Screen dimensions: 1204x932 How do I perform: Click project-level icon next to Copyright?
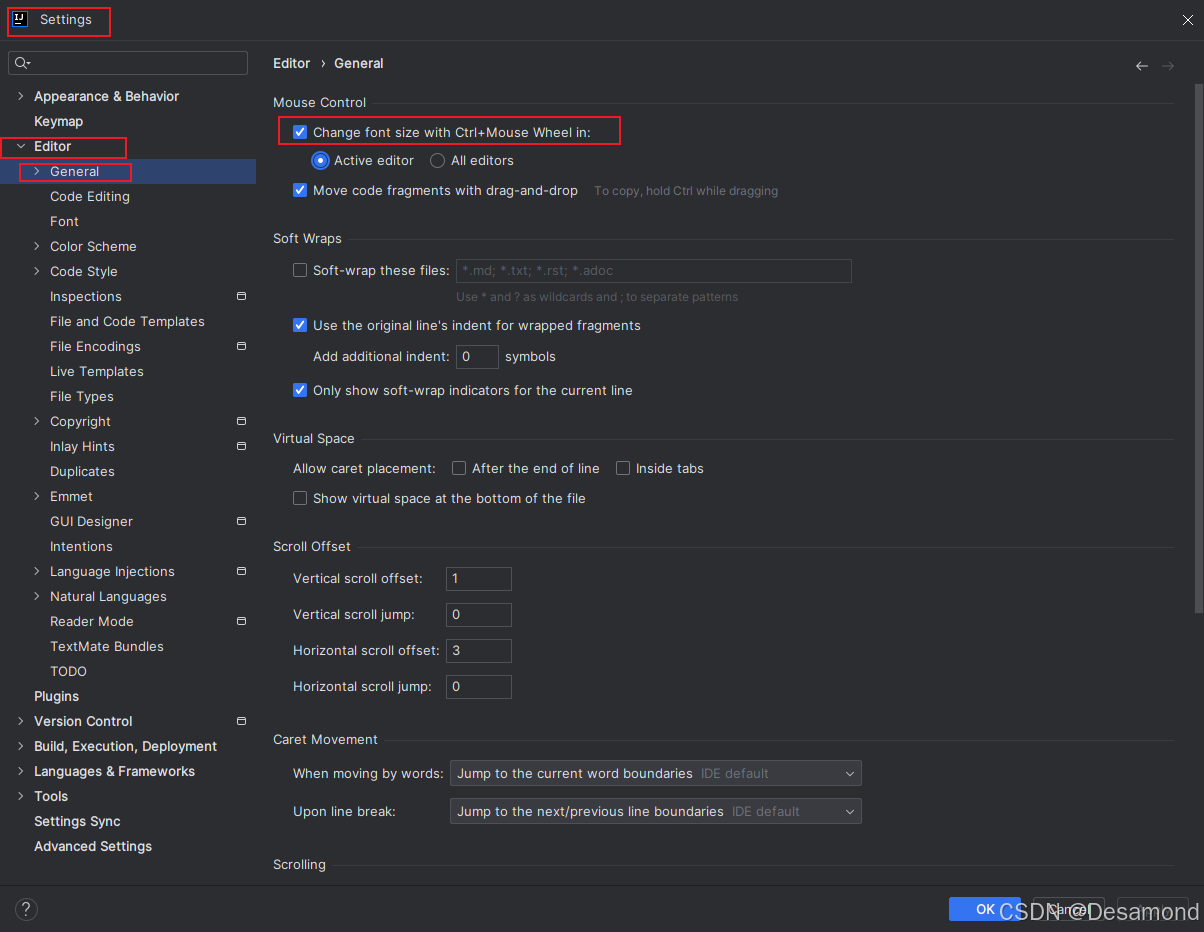[x=241, y=421]
